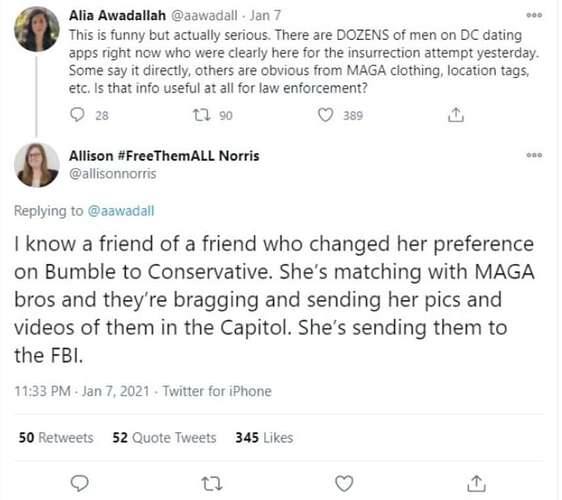Retweet Alia Awadallah's tweet

tap(201, 115)
